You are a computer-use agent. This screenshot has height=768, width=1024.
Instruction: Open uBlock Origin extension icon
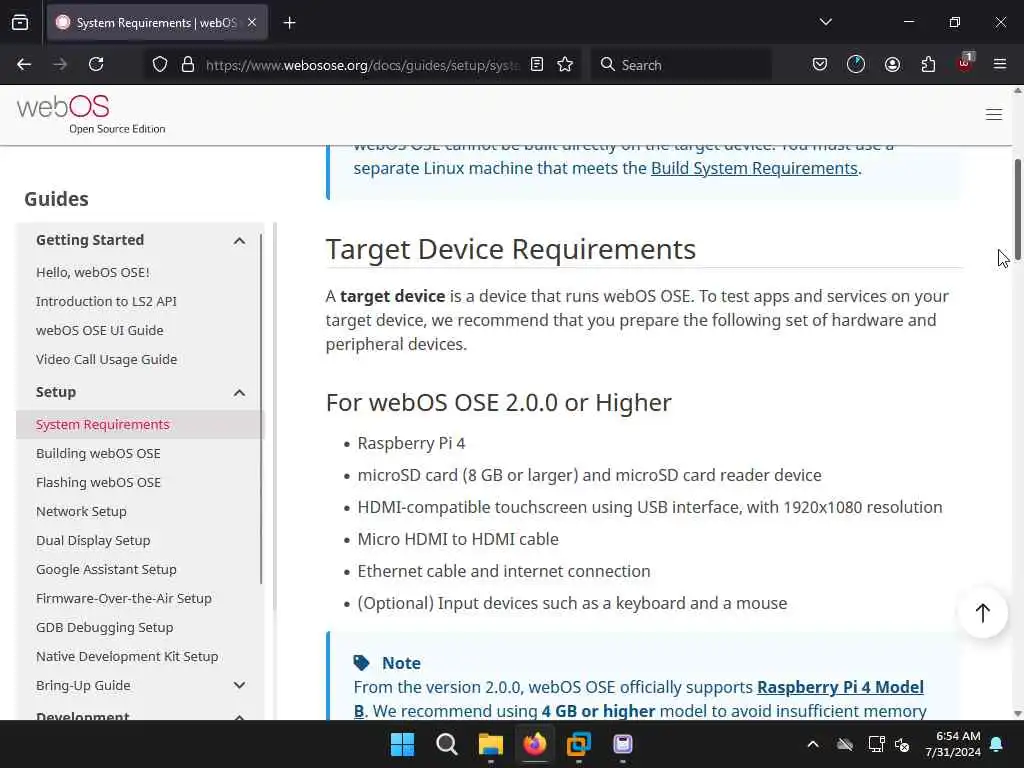pos(965,63)
